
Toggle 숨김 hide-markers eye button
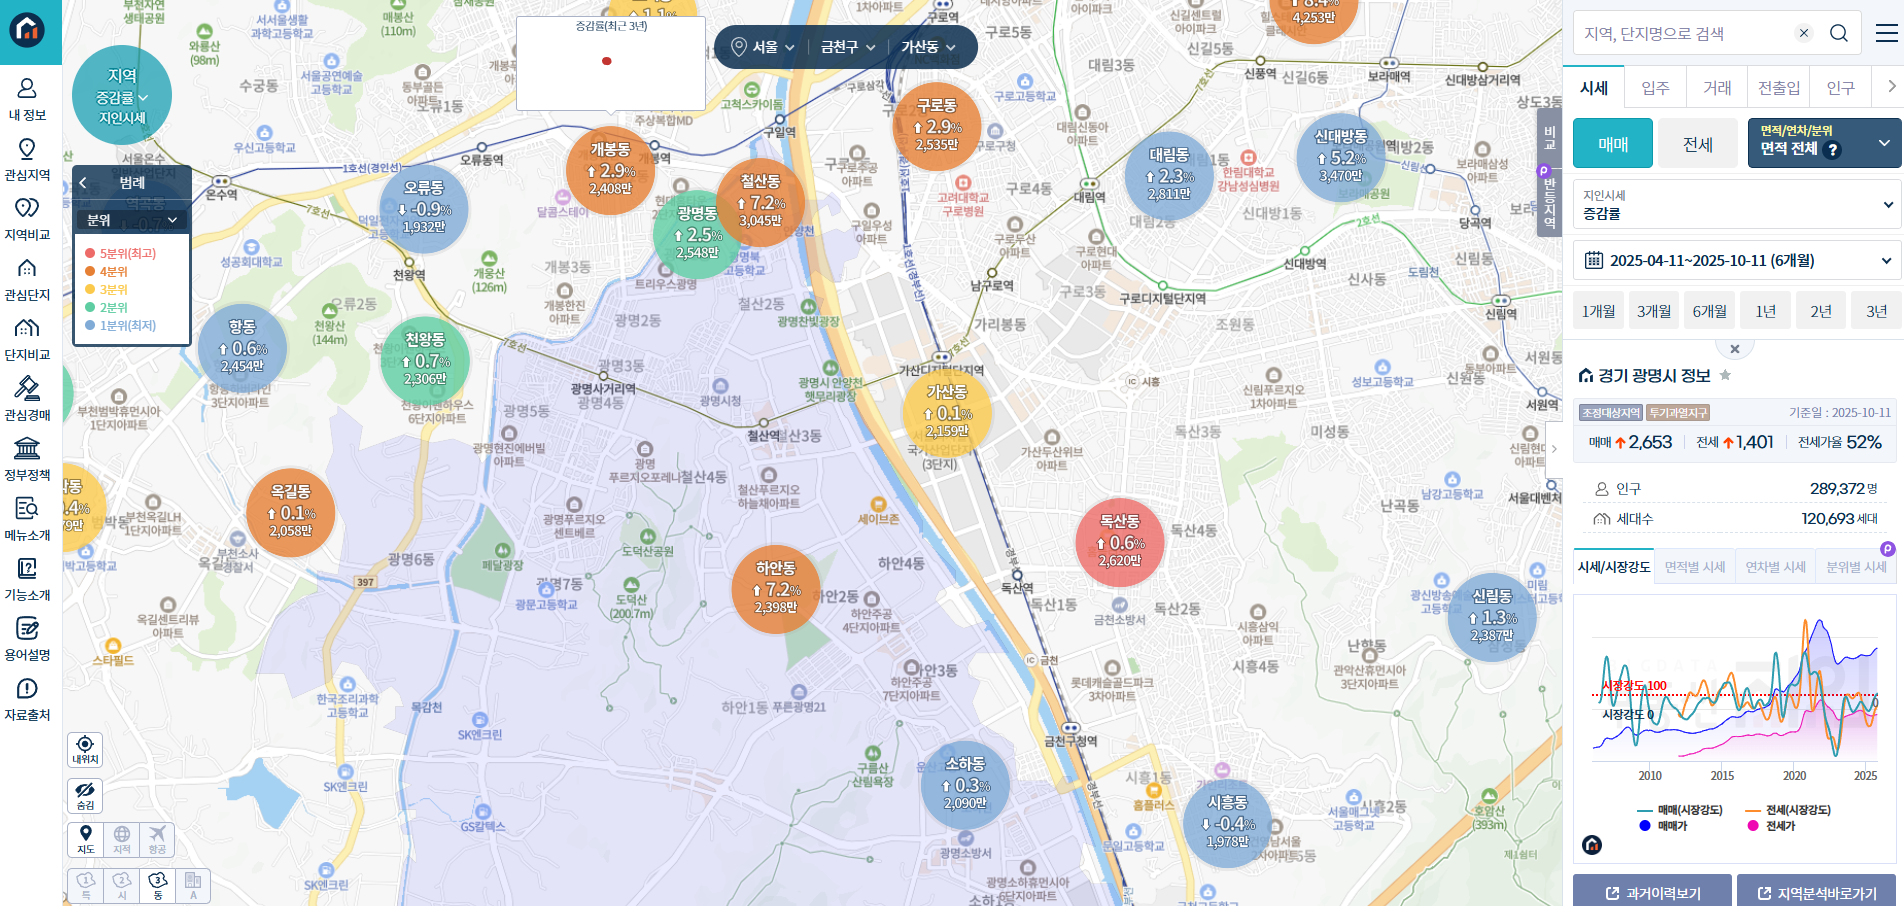(x=85, y=796)
